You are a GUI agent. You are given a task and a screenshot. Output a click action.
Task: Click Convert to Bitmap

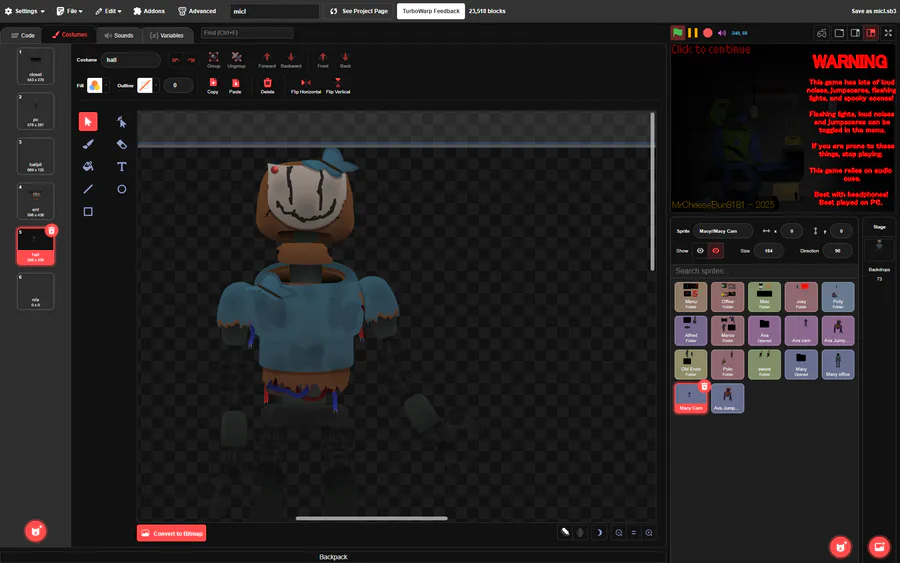(172, 533)
